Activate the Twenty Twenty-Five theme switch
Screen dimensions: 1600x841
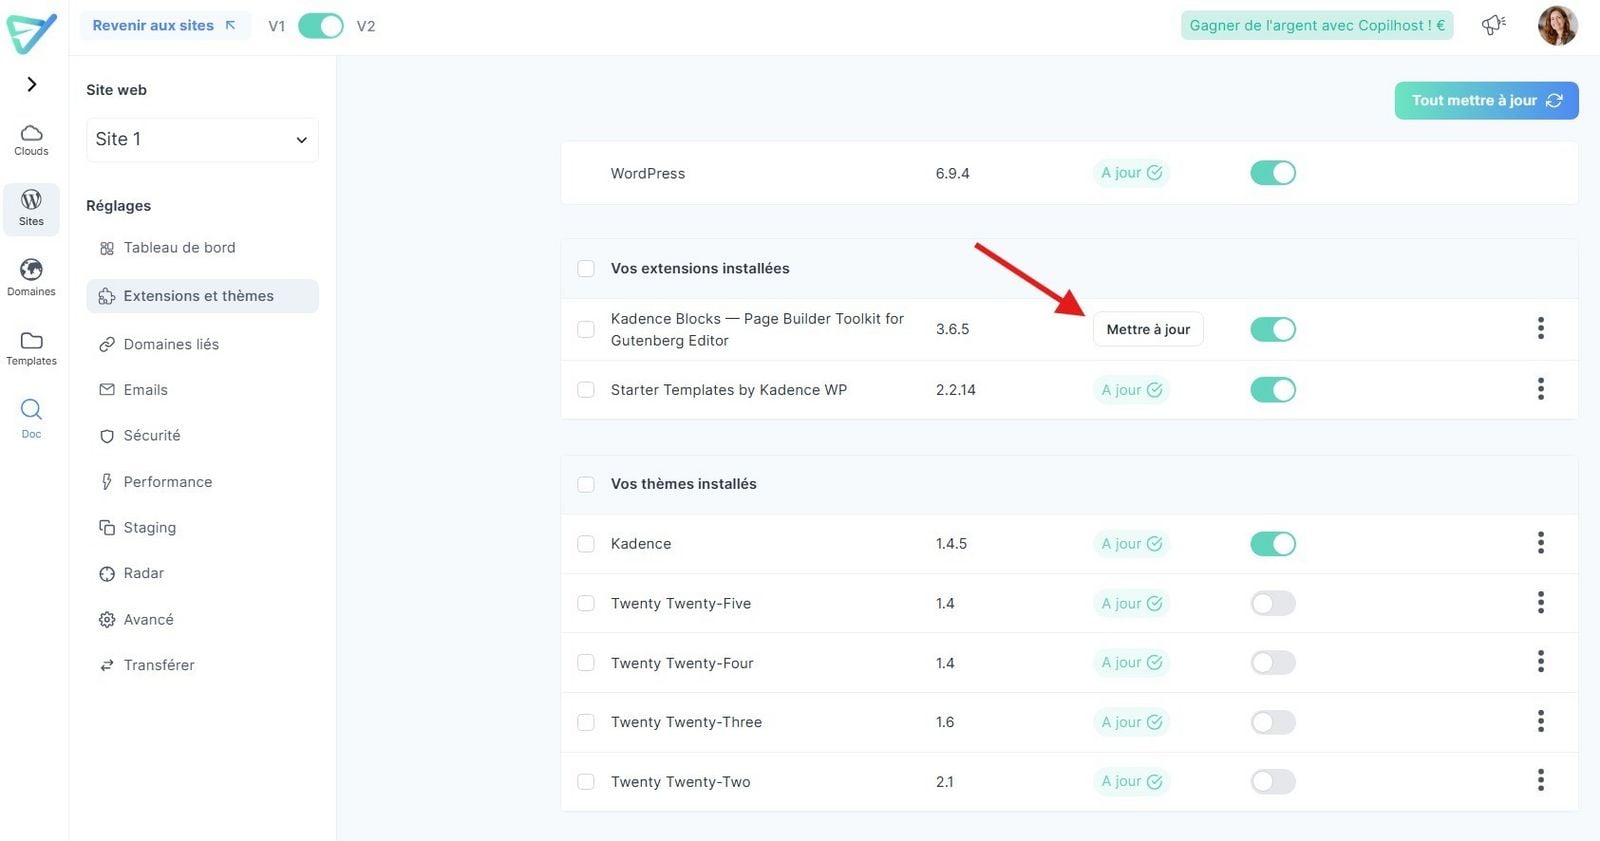[1273, 603]
